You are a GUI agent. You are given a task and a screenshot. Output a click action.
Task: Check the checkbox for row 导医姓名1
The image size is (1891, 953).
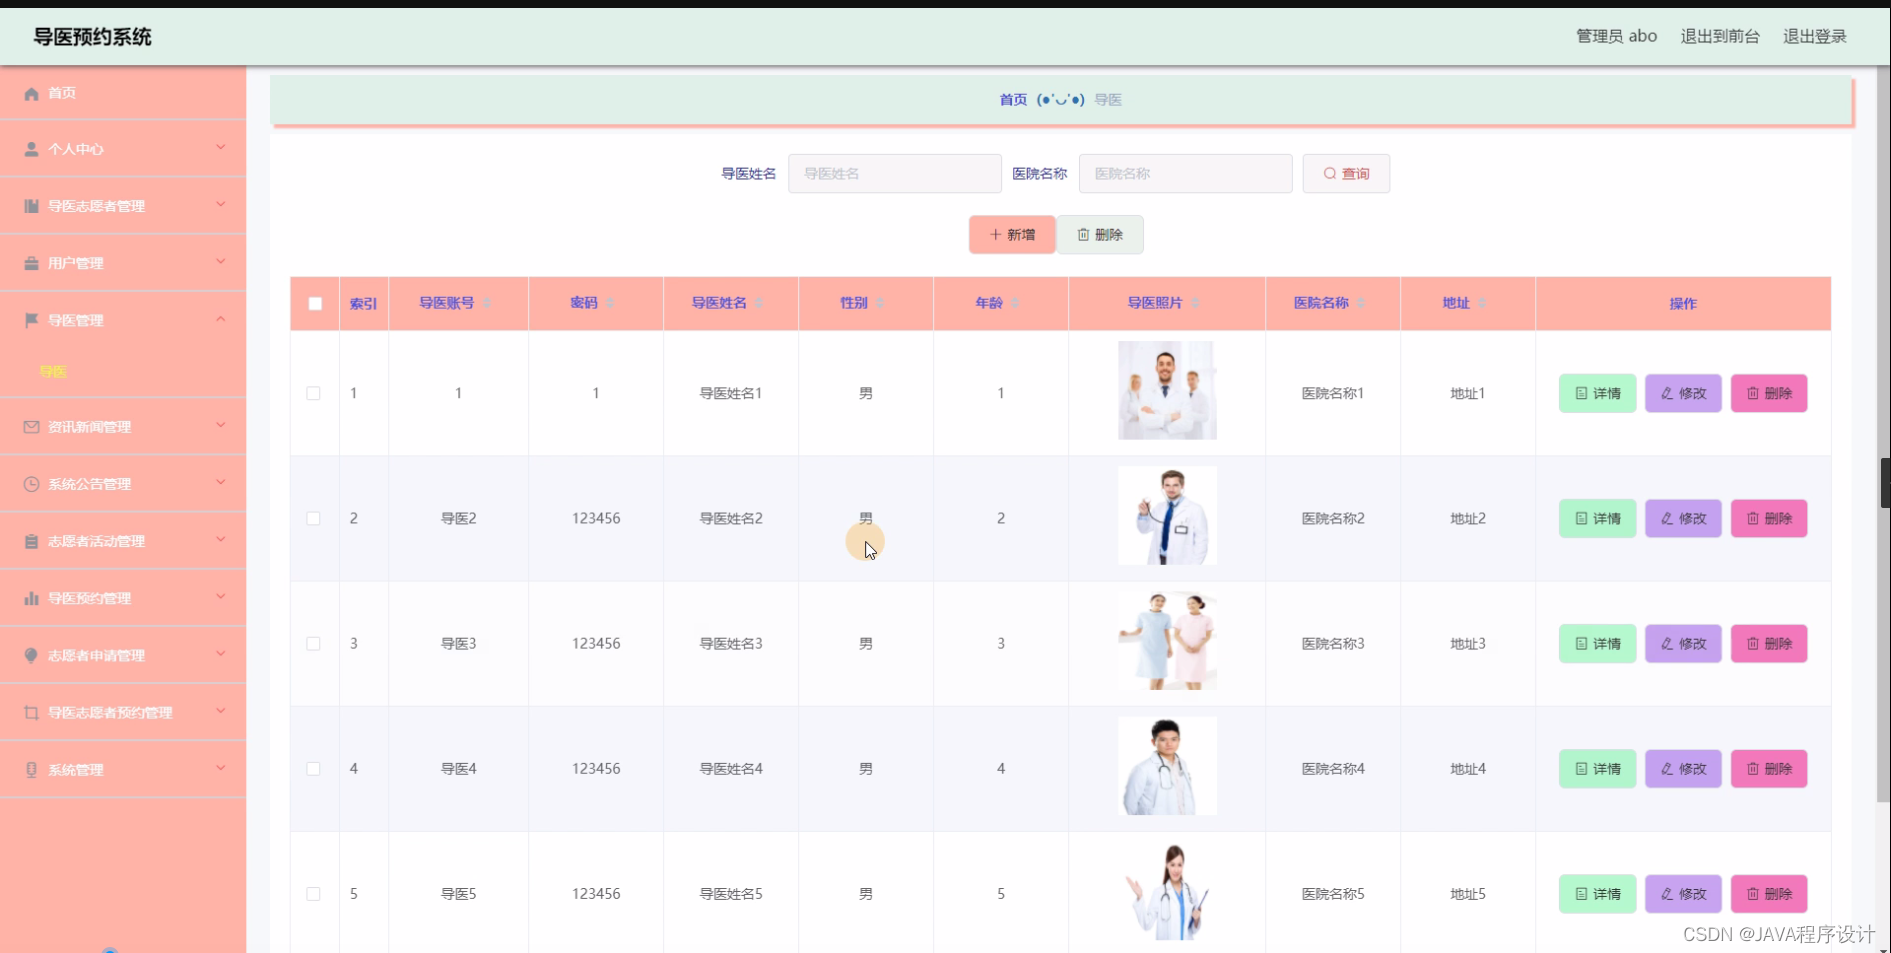click(313, 393)
